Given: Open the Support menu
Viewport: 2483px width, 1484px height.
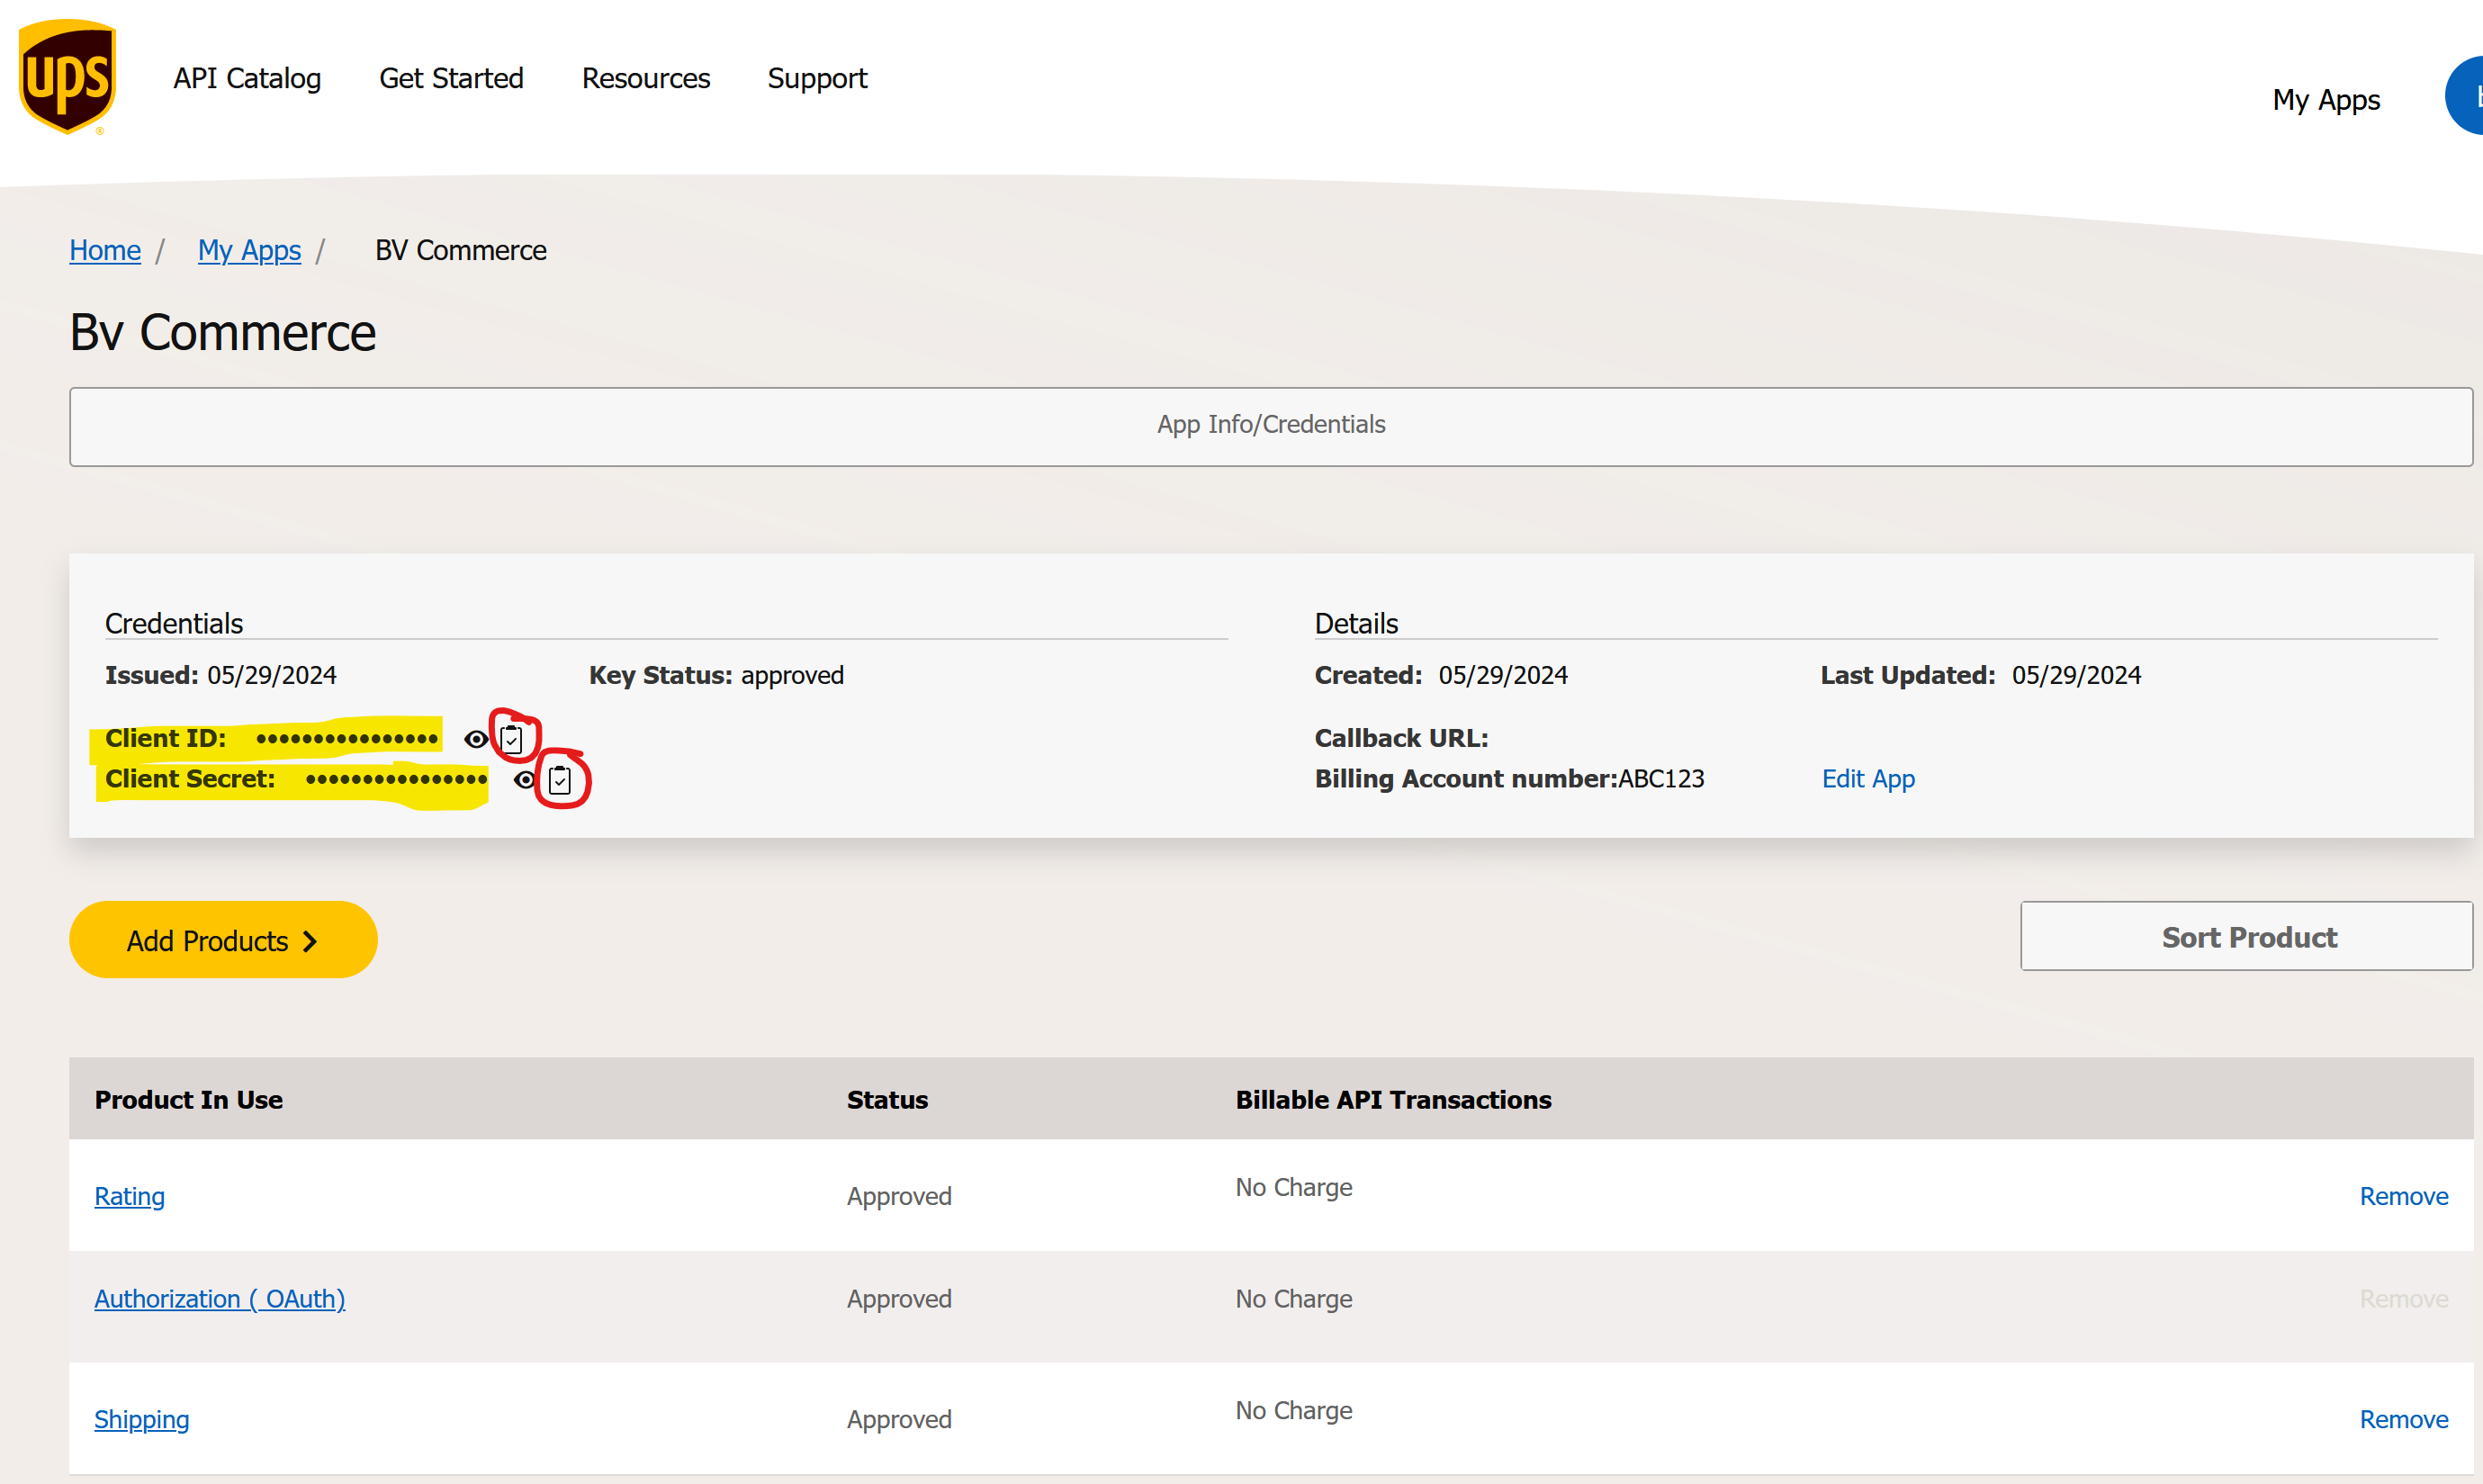Looking at the screenshot, I should [x=817, y=78].
